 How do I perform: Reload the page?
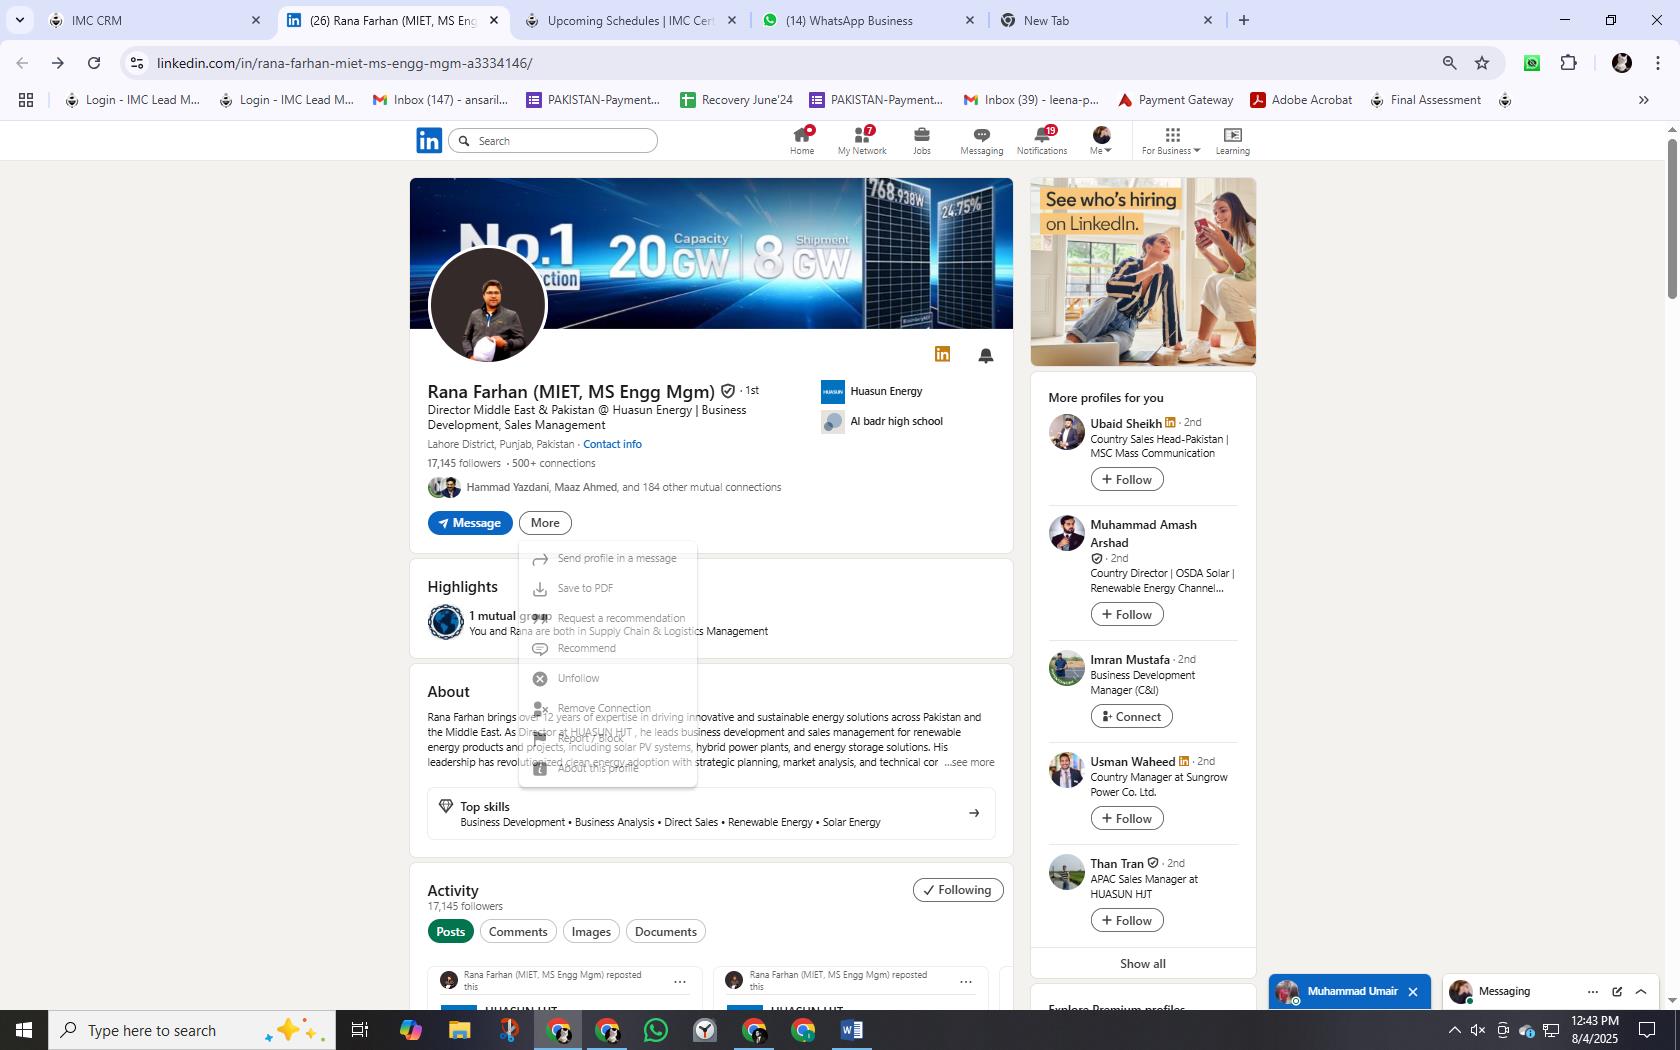coord(94,63)
